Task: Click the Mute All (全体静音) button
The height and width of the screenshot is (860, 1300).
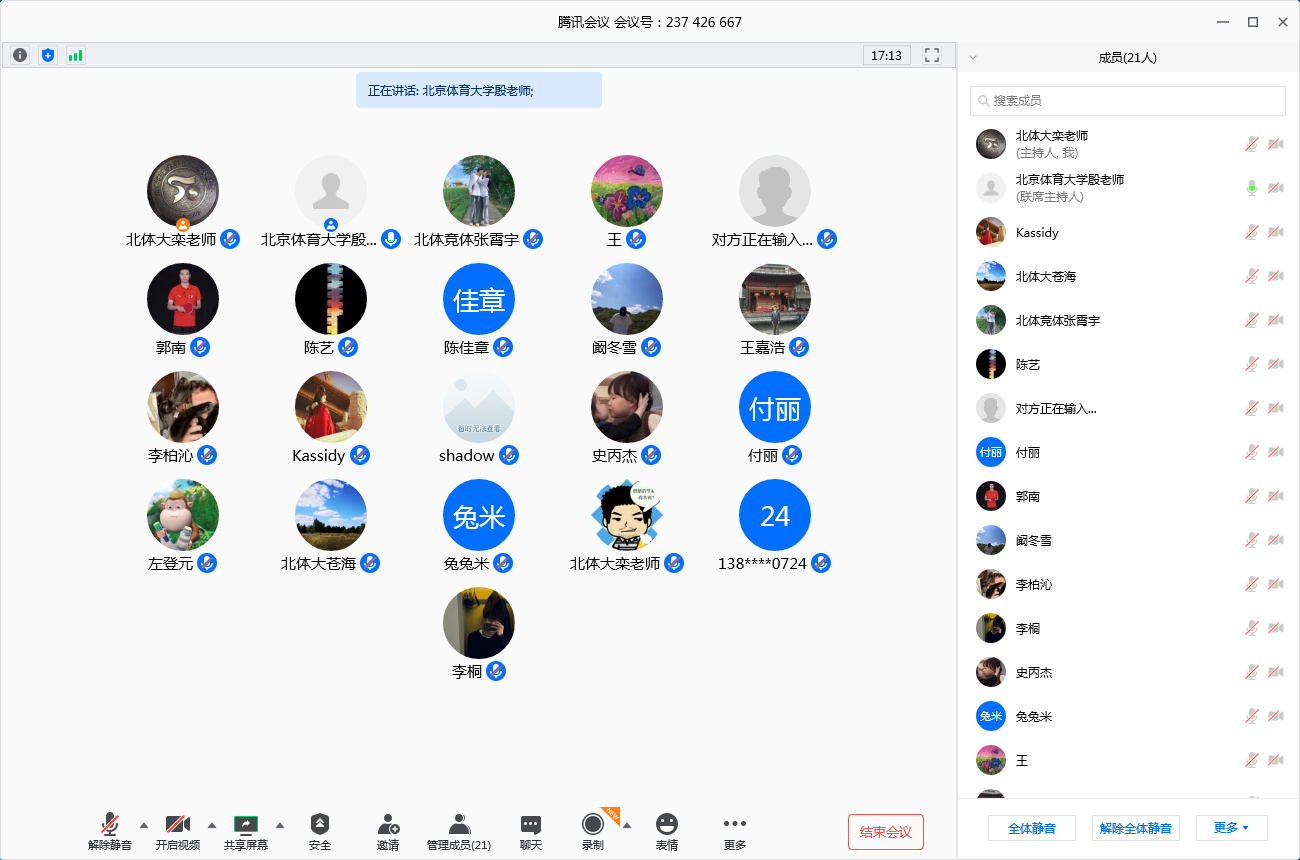Action: [x=1031, y=828]
